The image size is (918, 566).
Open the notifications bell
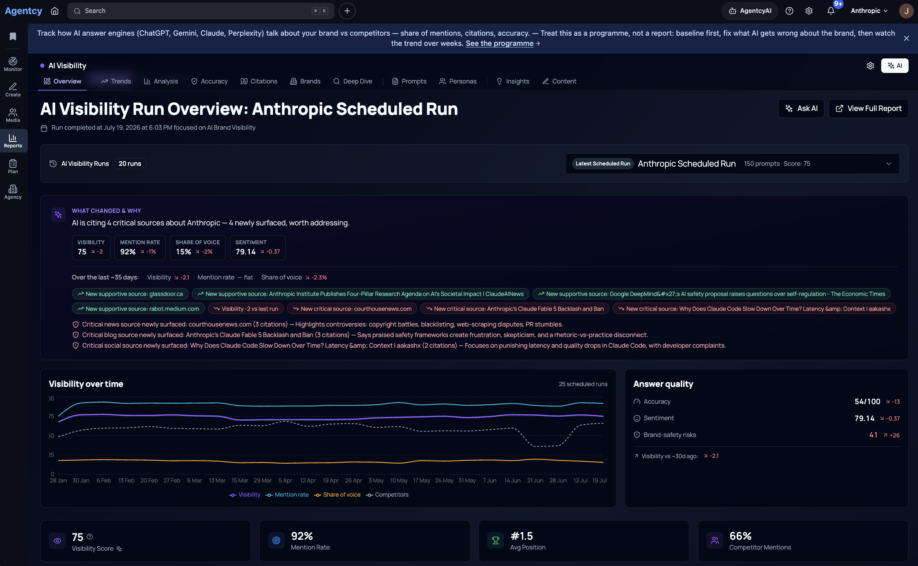[x=830, y=11]
